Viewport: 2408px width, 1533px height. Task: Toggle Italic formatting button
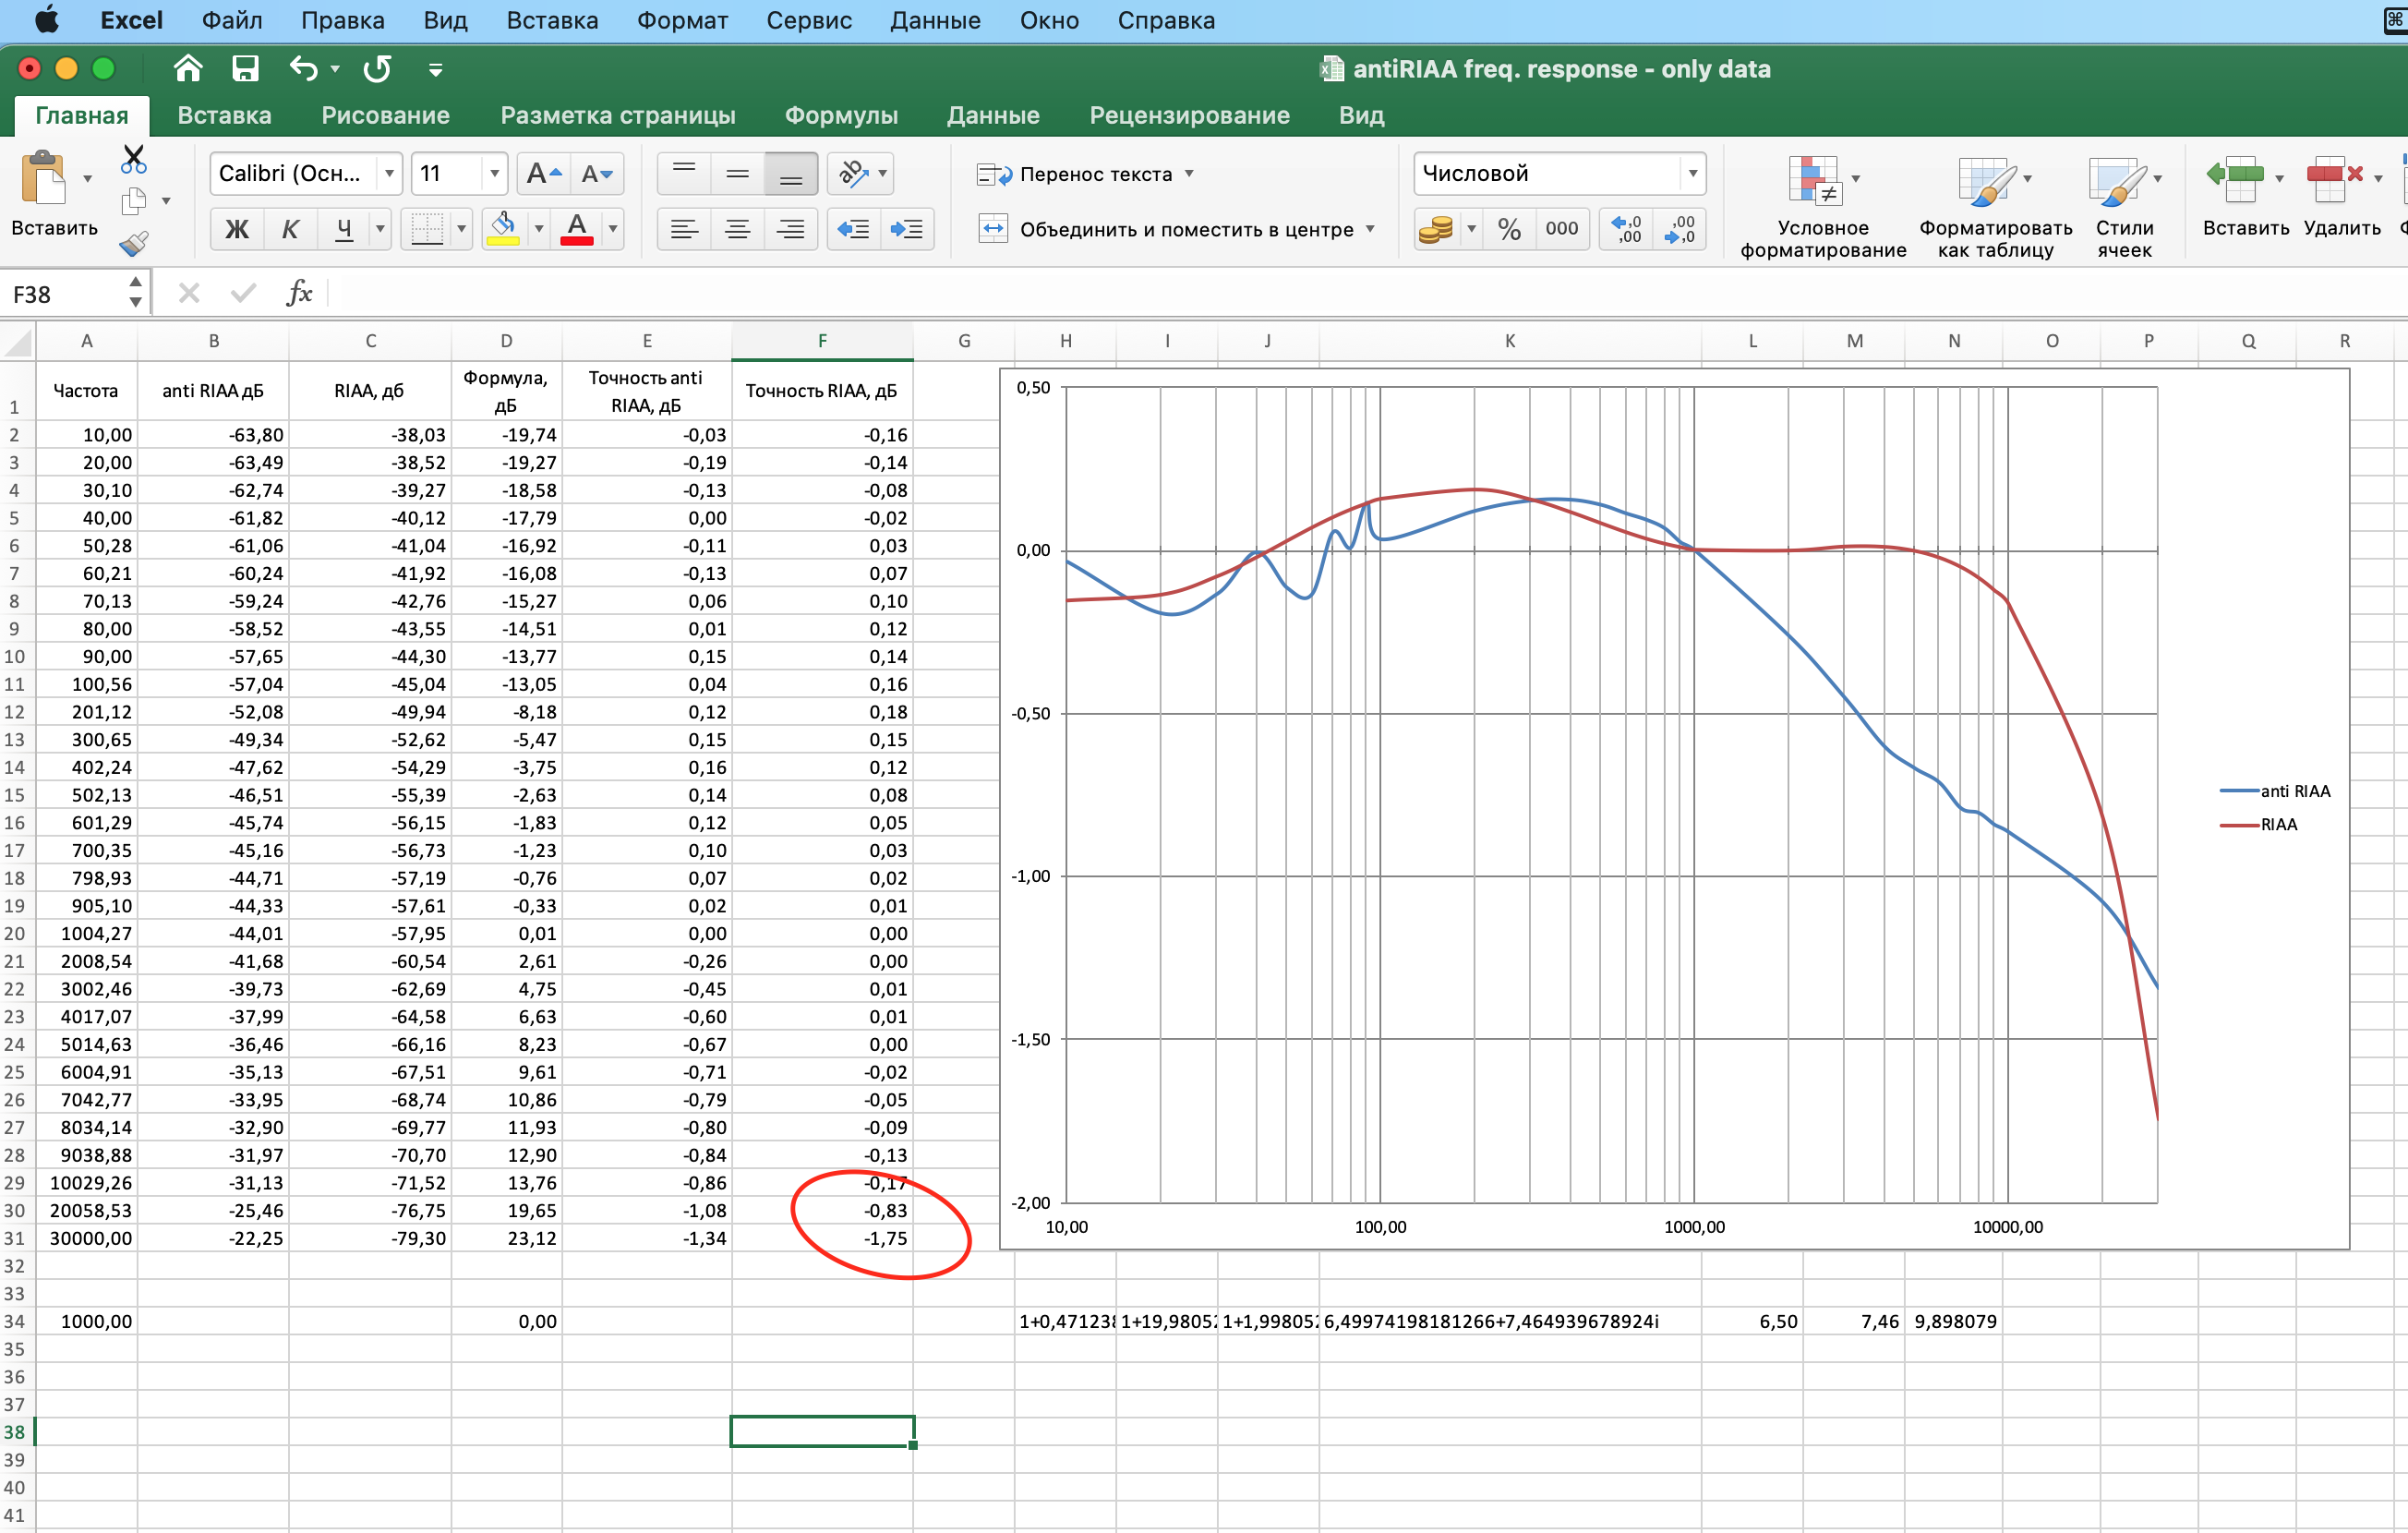[x=290, y=229]
